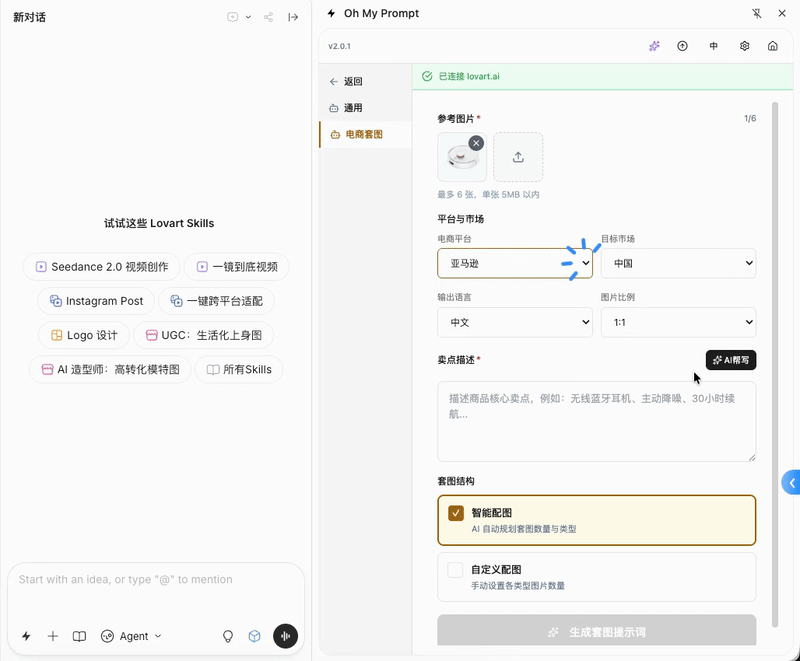Switch language with the 中 icon

tap(713, 46)
